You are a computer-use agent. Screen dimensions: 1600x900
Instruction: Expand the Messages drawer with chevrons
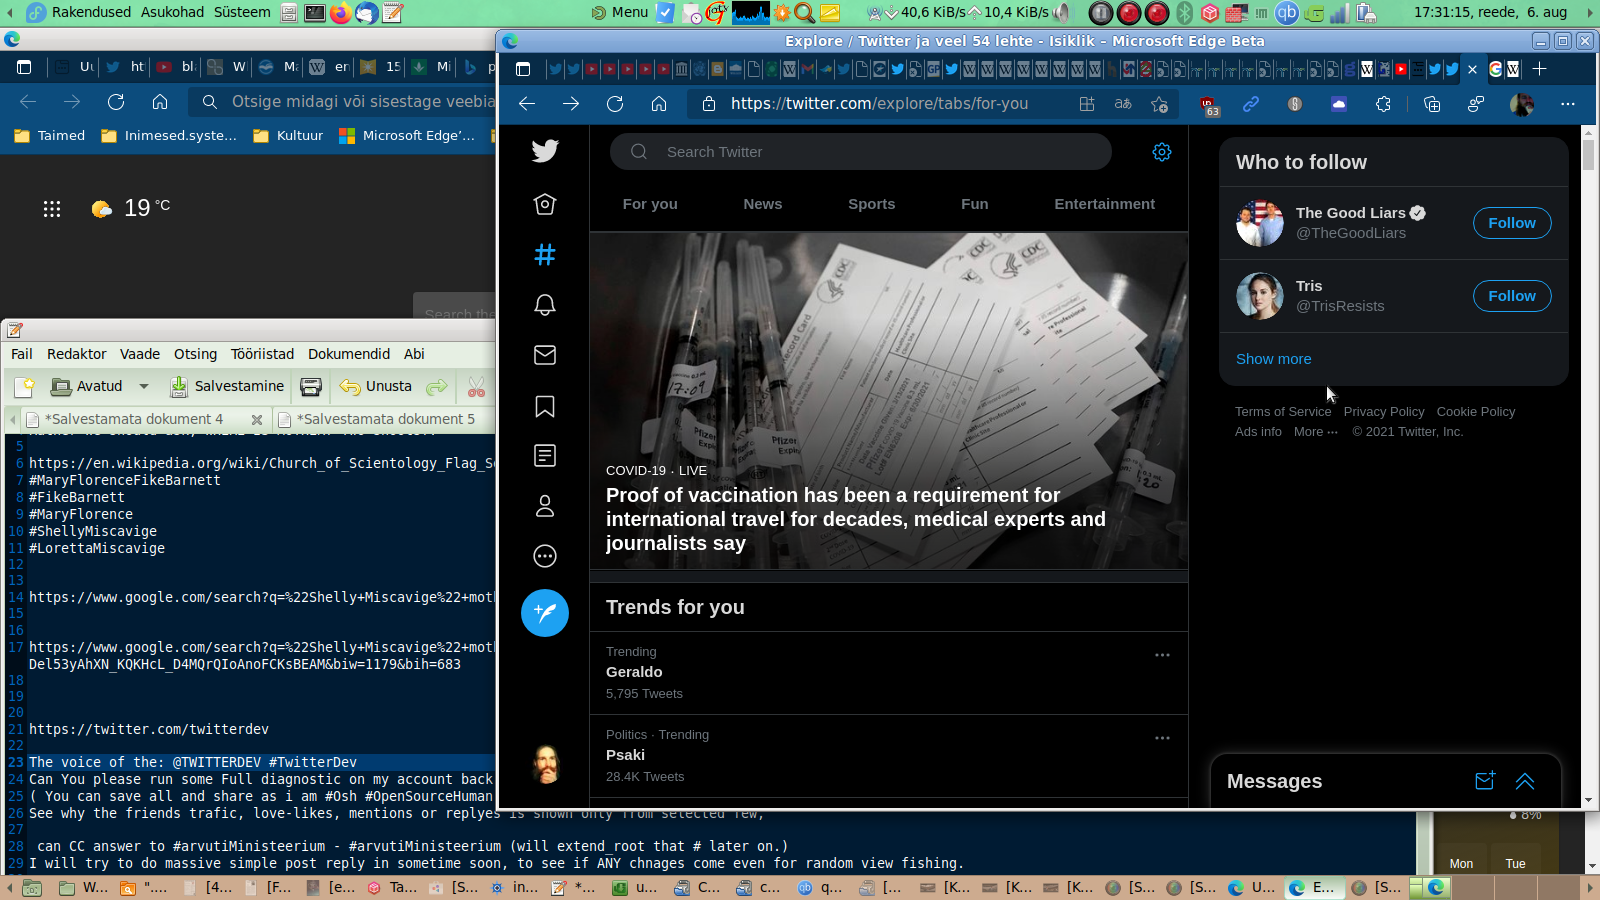[x=1525, y=781]
